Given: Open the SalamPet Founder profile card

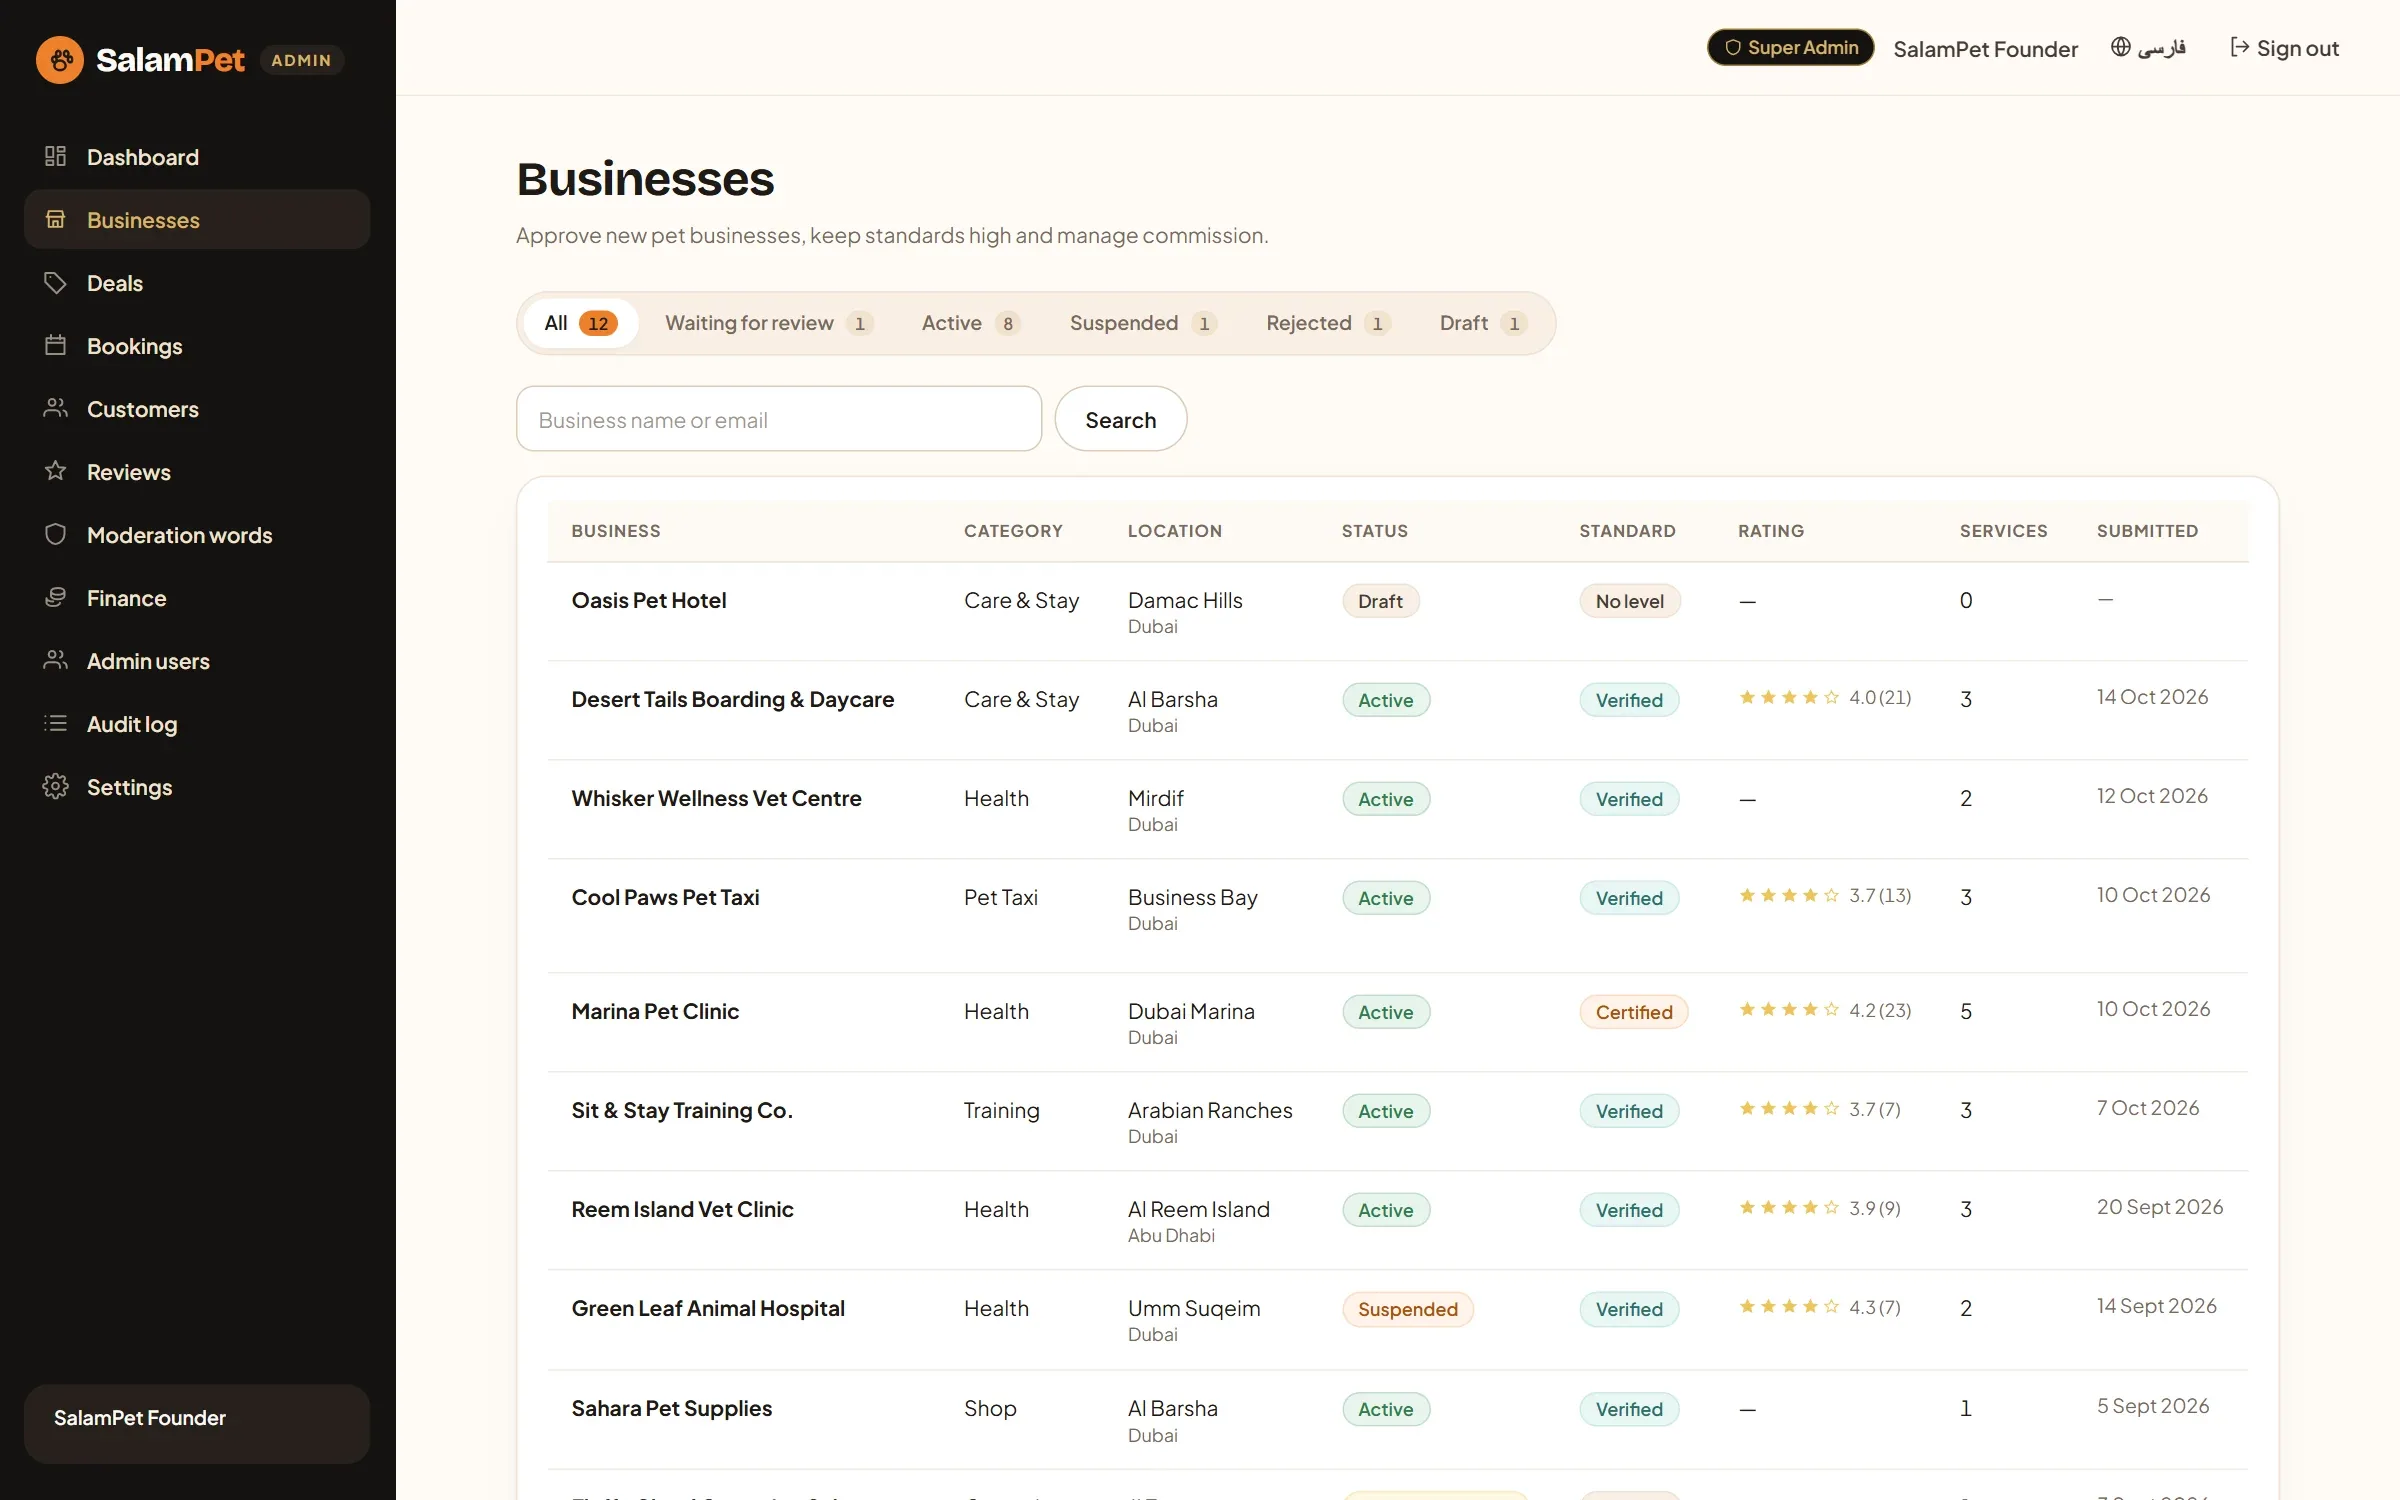Looking at the screenshot, I should [x=197, y=1423].
